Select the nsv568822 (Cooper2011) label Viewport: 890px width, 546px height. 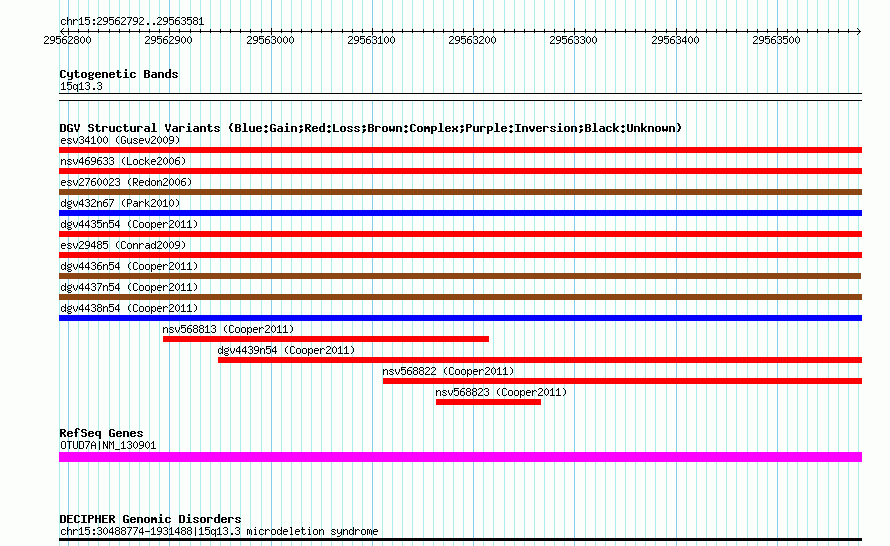pos(448,371)
